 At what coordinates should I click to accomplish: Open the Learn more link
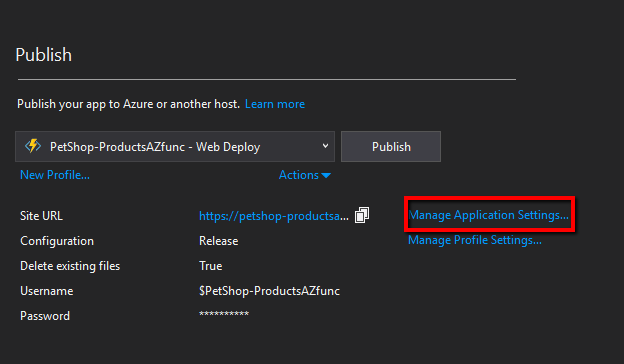(275, 104)
